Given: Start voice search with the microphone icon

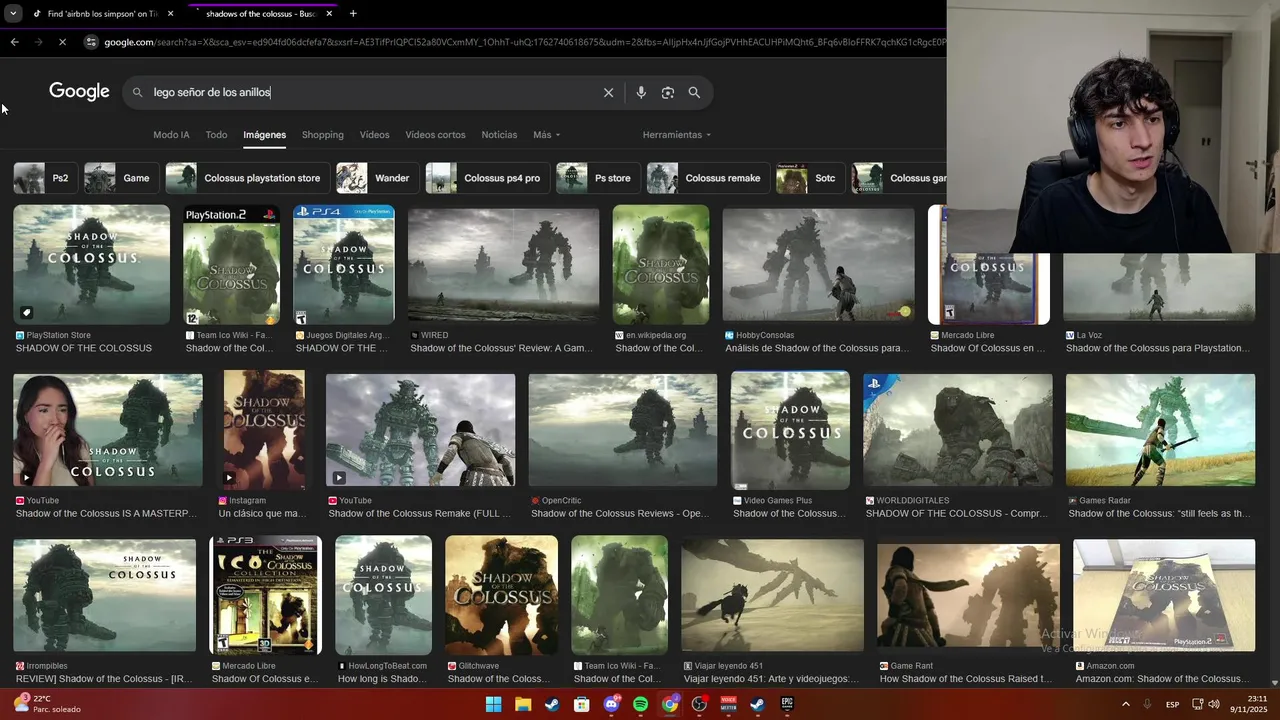Looking at the screenshot, I should 641,92.
